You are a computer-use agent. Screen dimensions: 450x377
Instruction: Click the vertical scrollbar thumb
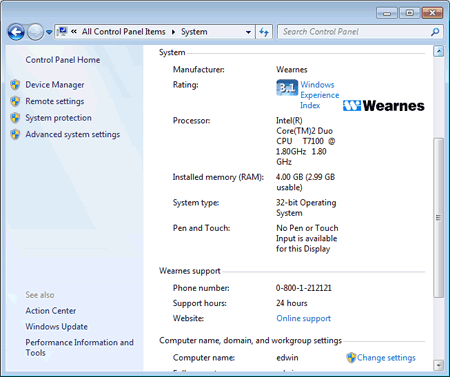click(438, 218)
